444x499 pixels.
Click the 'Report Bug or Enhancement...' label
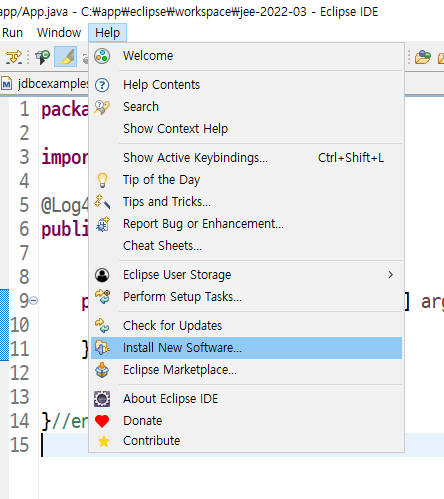(203, 224)
